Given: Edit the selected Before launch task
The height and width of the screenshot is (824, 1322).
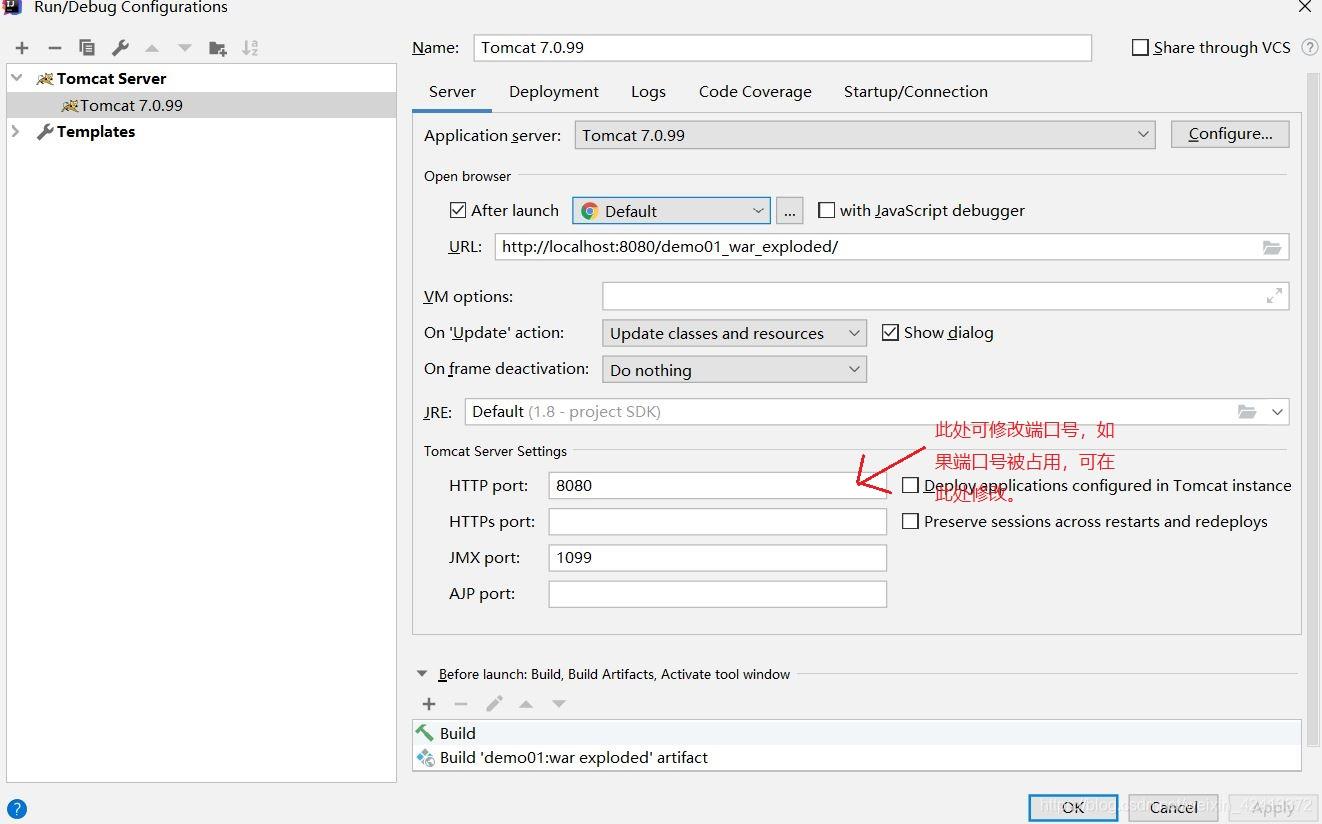Looking at the screenshot, I should pos(494,704).
